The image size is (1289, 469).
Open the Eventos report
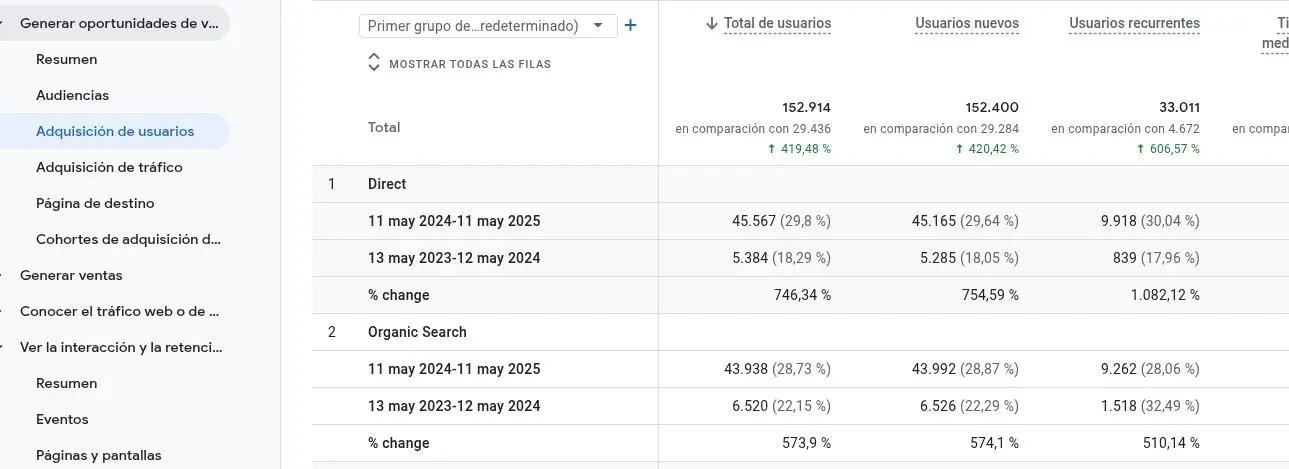[x=62, y=419]
